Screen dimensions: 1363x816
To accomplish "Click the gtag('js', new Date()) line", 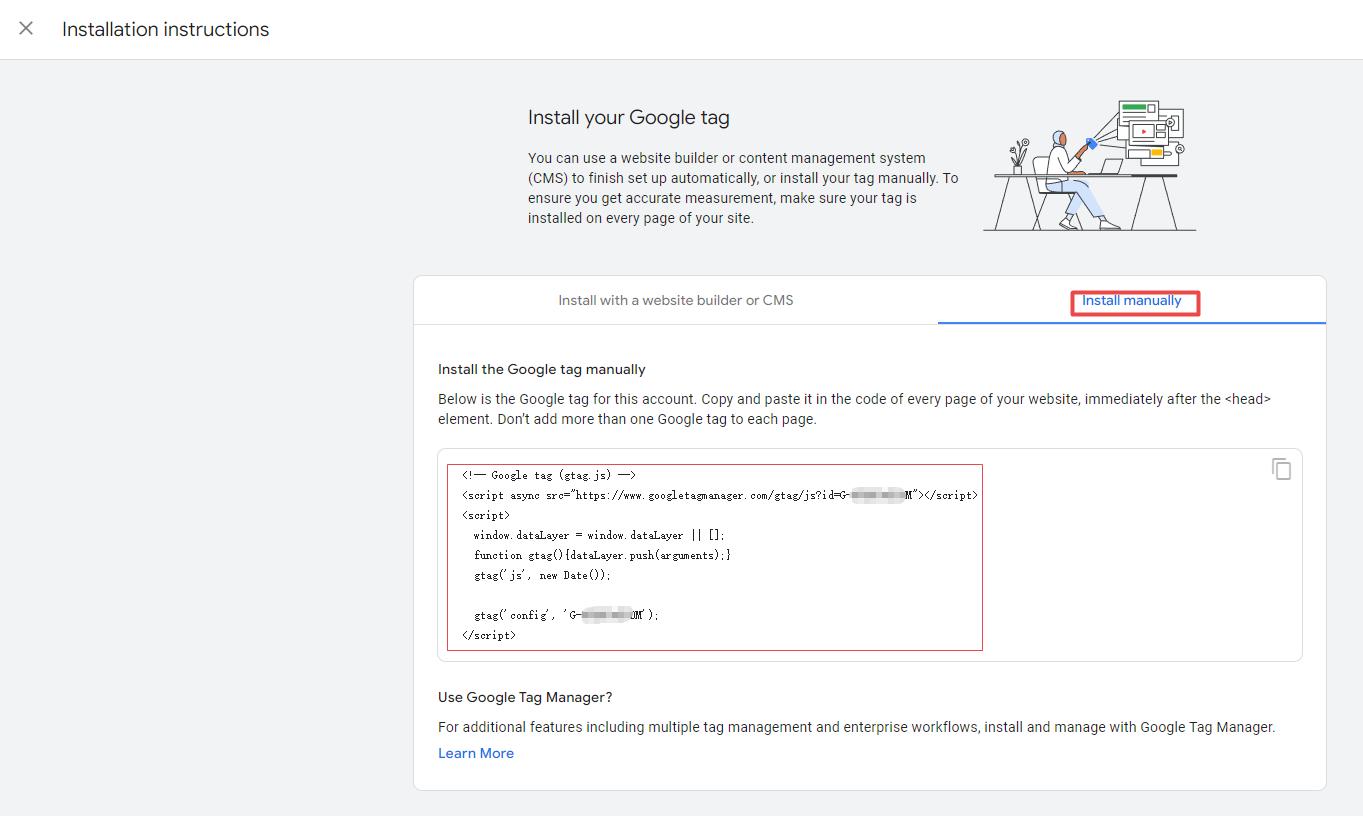I will [542, 575].
